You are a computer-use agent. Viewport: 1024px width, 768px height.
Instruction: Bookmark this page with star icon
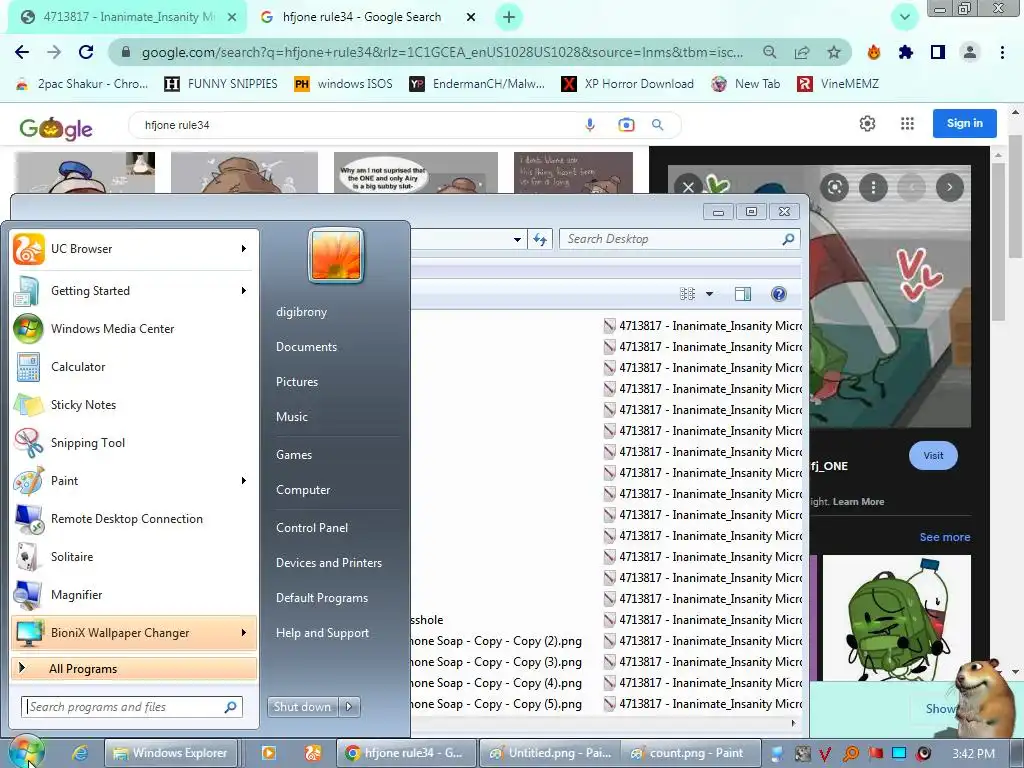[834, 52]
